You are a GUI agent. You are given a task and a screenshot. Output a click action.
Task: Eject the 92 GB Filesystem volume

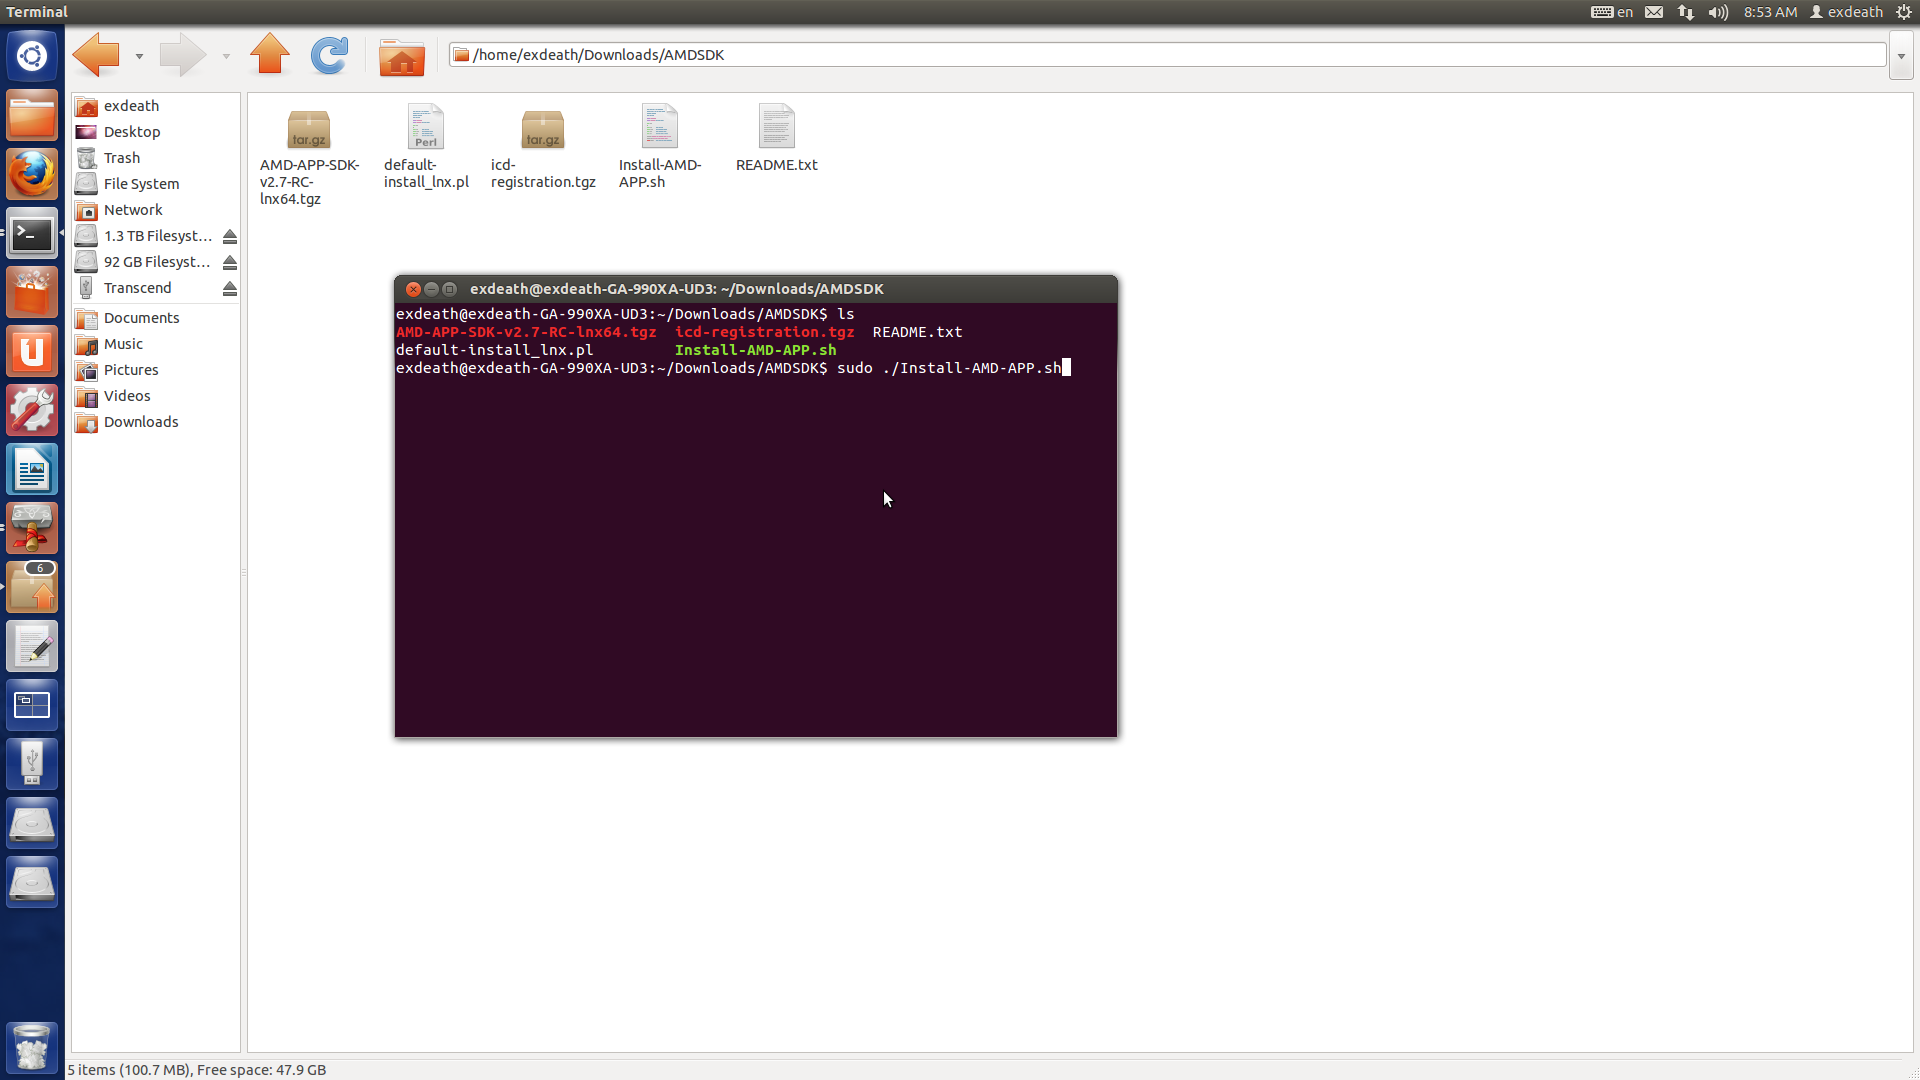coord(230,263)
